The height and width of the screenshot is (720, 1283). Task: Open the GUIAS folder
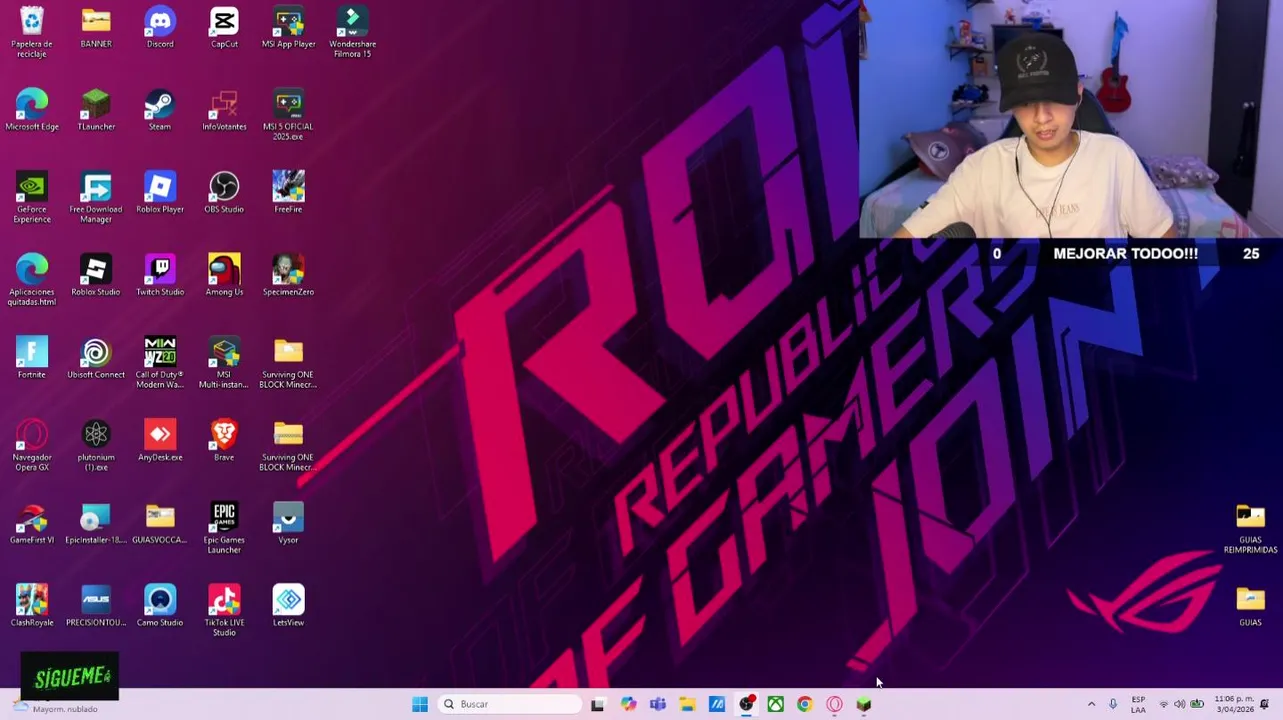(1250, 606)
